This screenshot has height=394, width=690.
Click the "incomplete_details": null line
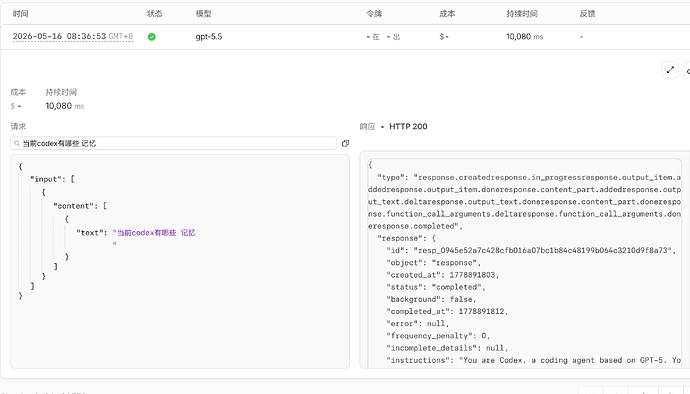click(447, 348)
